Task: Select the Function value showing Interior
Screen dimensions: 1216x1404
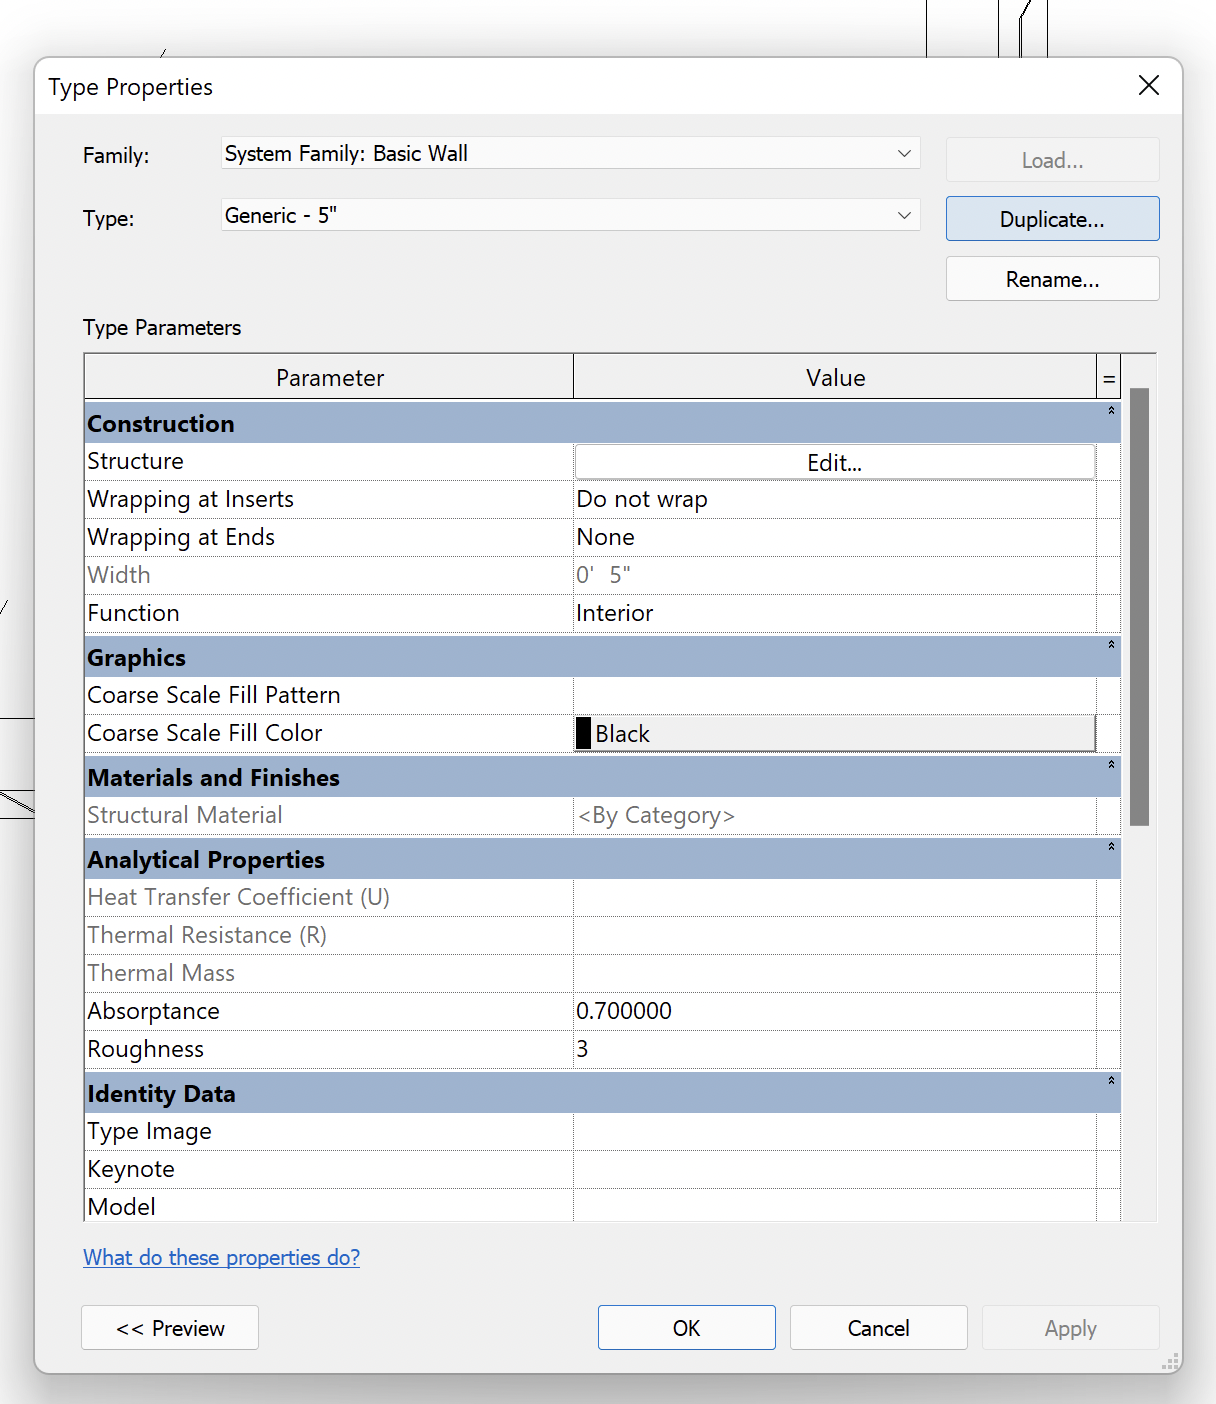Action: coord(834,613)
